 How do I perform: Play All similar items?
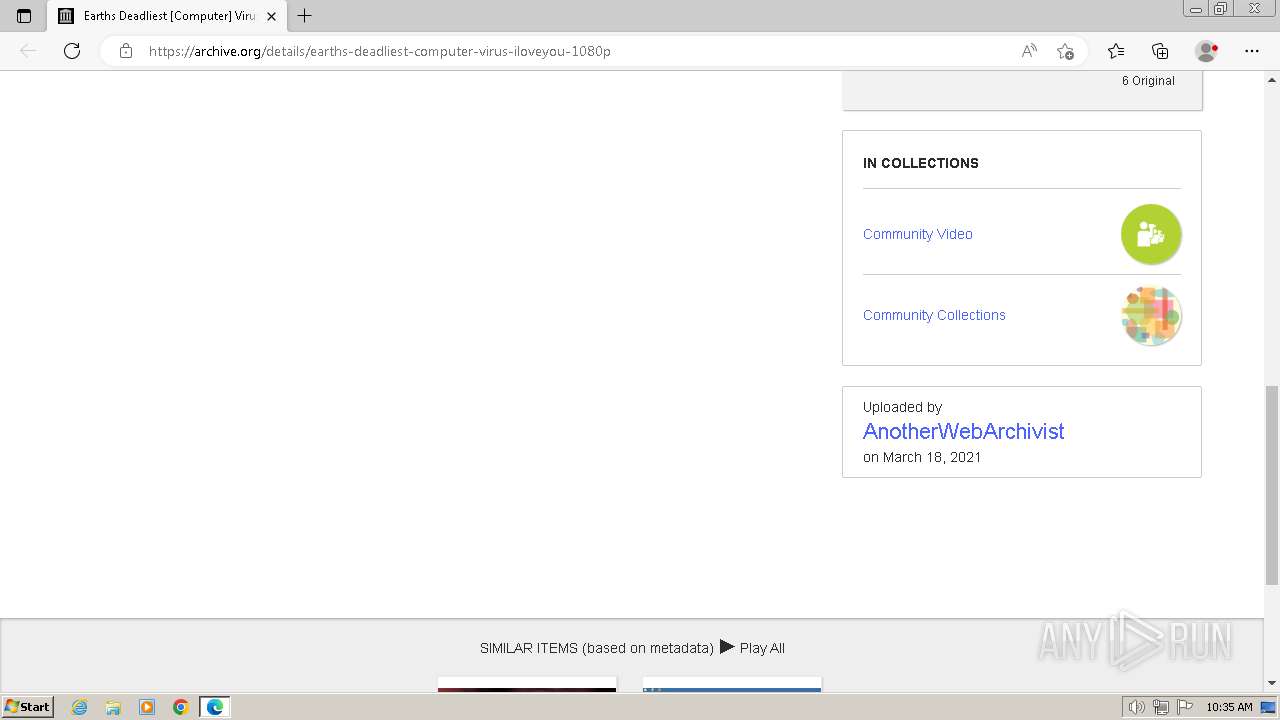[x=752, y=648]
